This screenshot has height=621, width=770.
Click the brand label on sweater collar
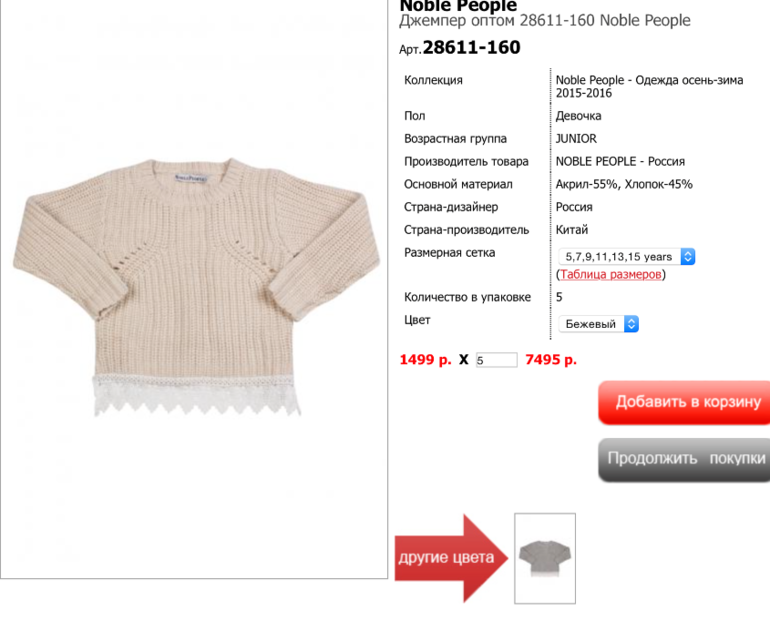pyautogui.click(x=192, y=179)
